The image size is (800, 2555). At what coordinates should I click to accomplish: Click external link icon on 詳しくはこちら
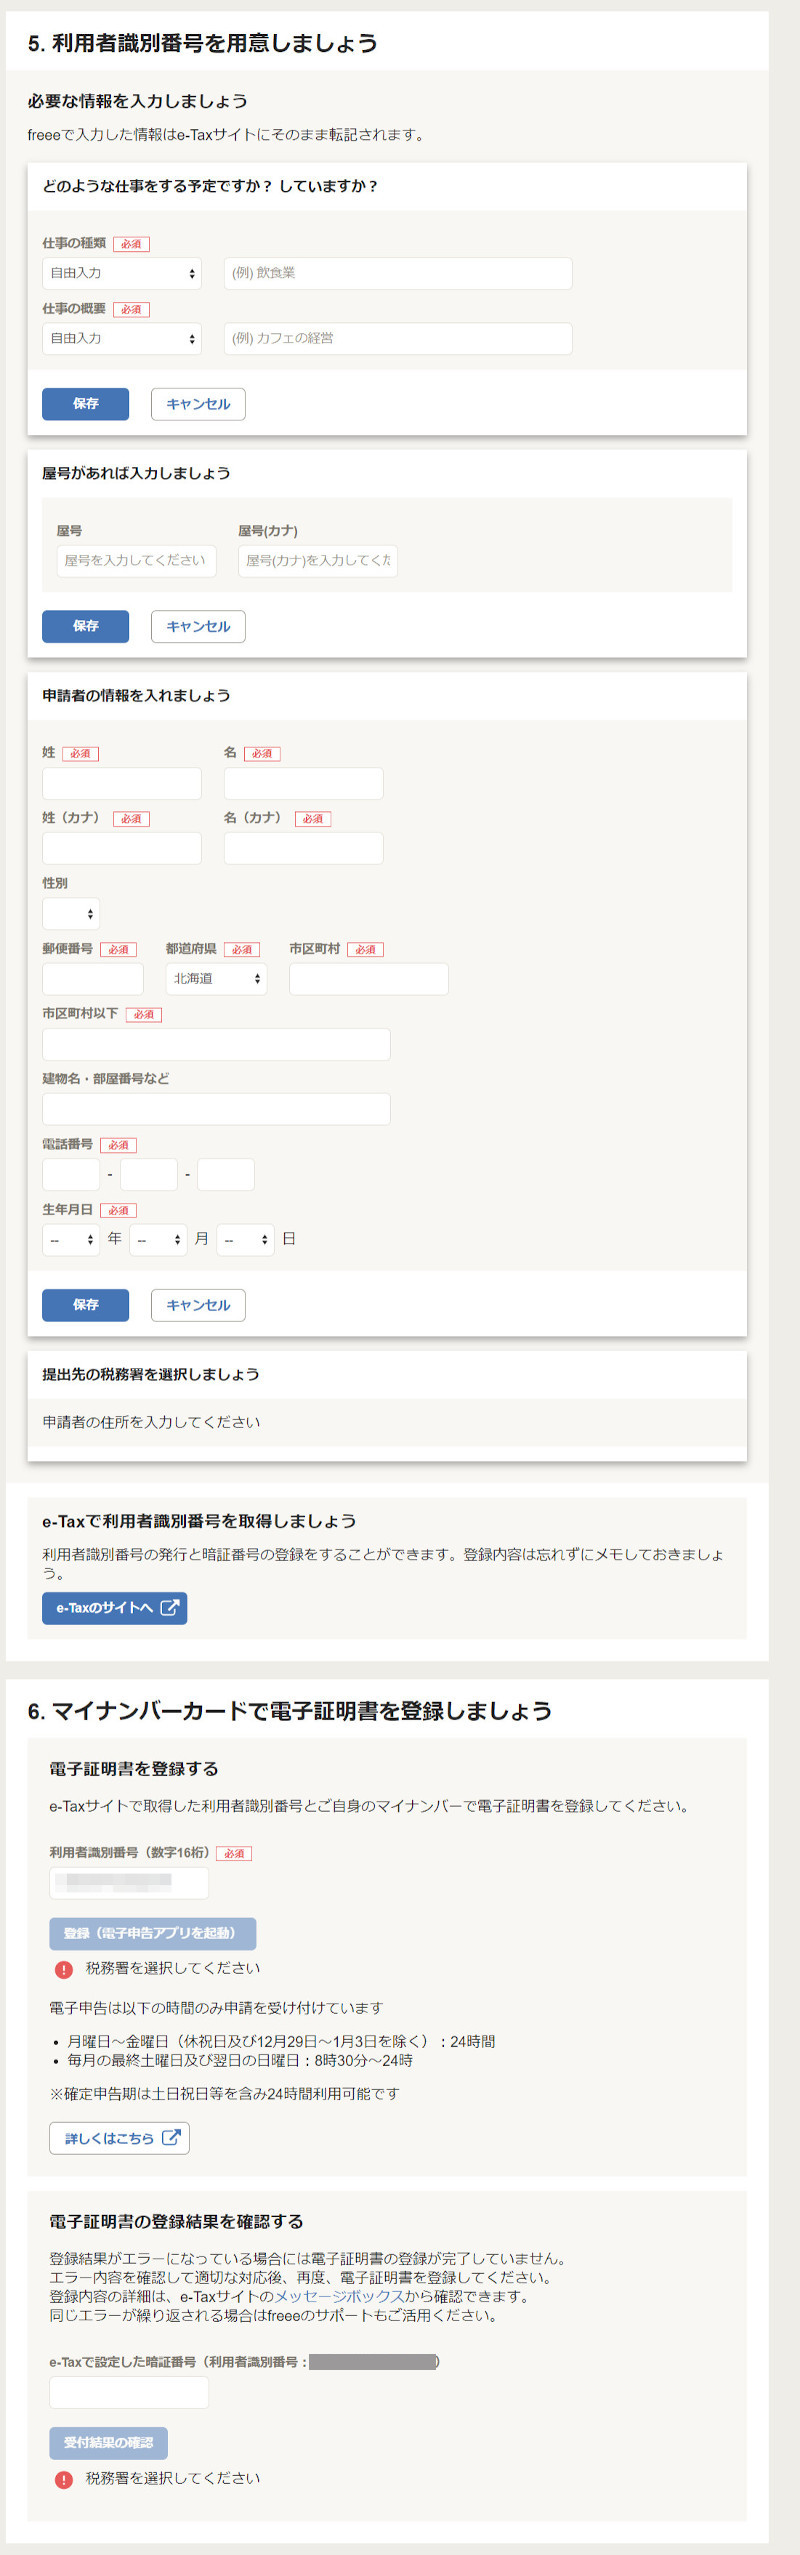tap(171, 2137)
